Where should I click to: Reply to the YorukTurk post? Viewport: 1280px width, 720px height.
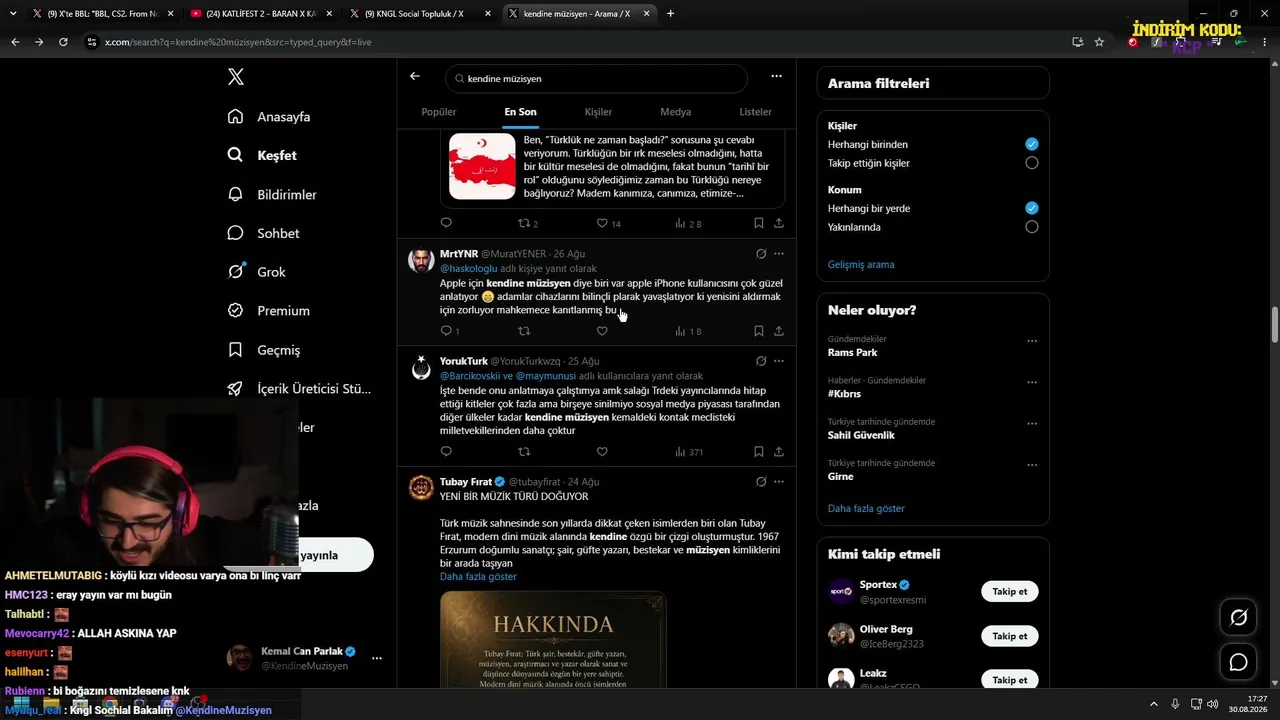pyautogui.click(x=446, y=452)
